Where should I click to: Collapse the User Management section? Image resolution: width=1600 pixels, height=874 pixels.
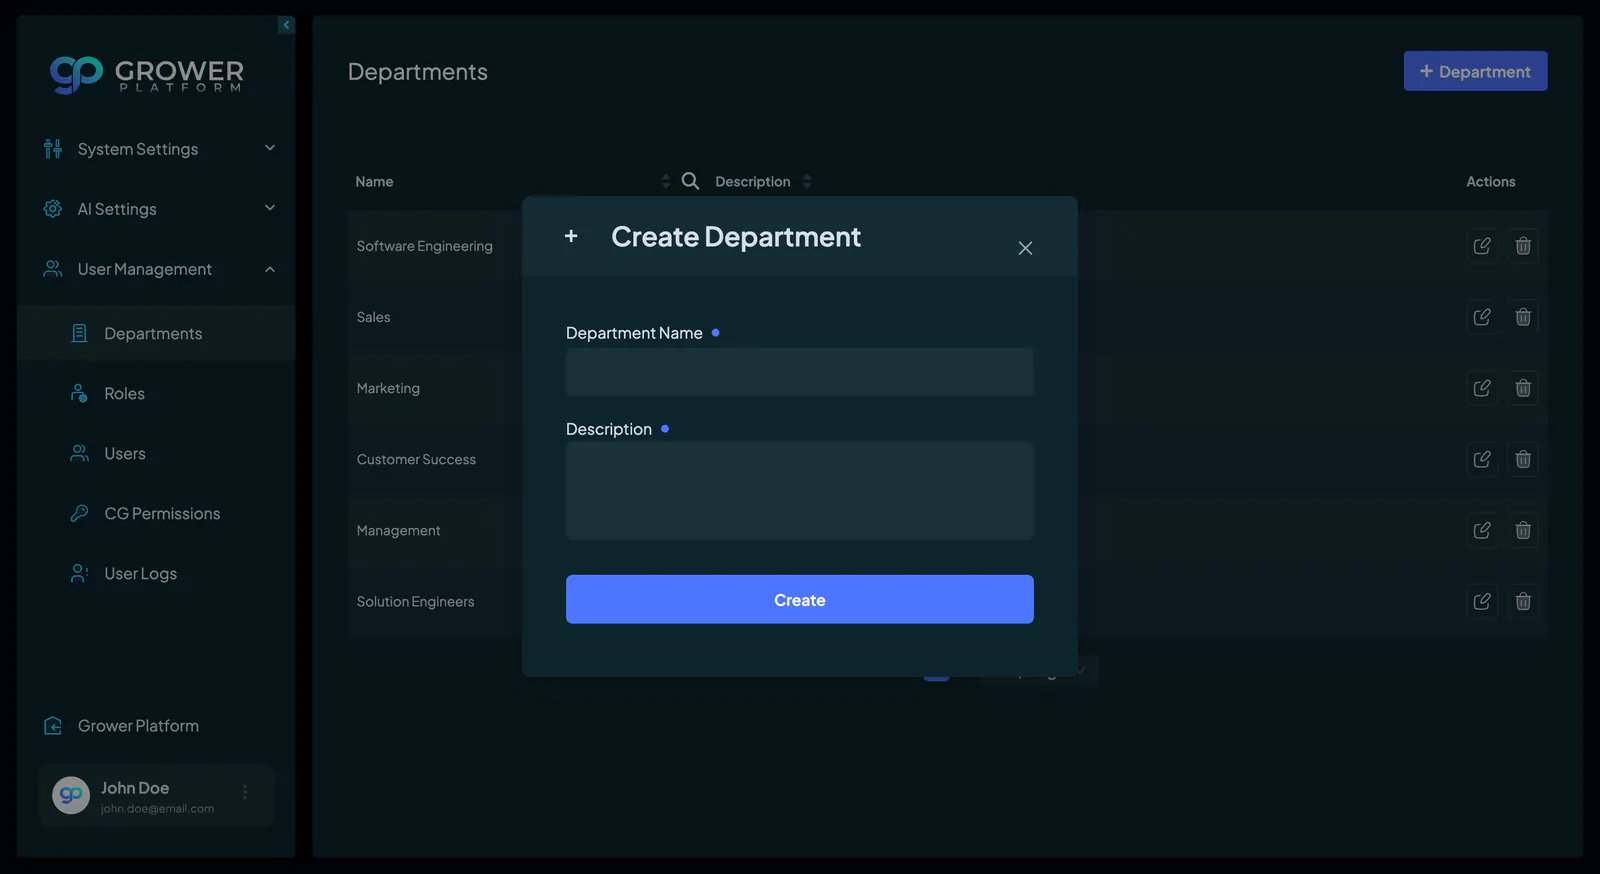pyautogui.click(x=157, y=269)
